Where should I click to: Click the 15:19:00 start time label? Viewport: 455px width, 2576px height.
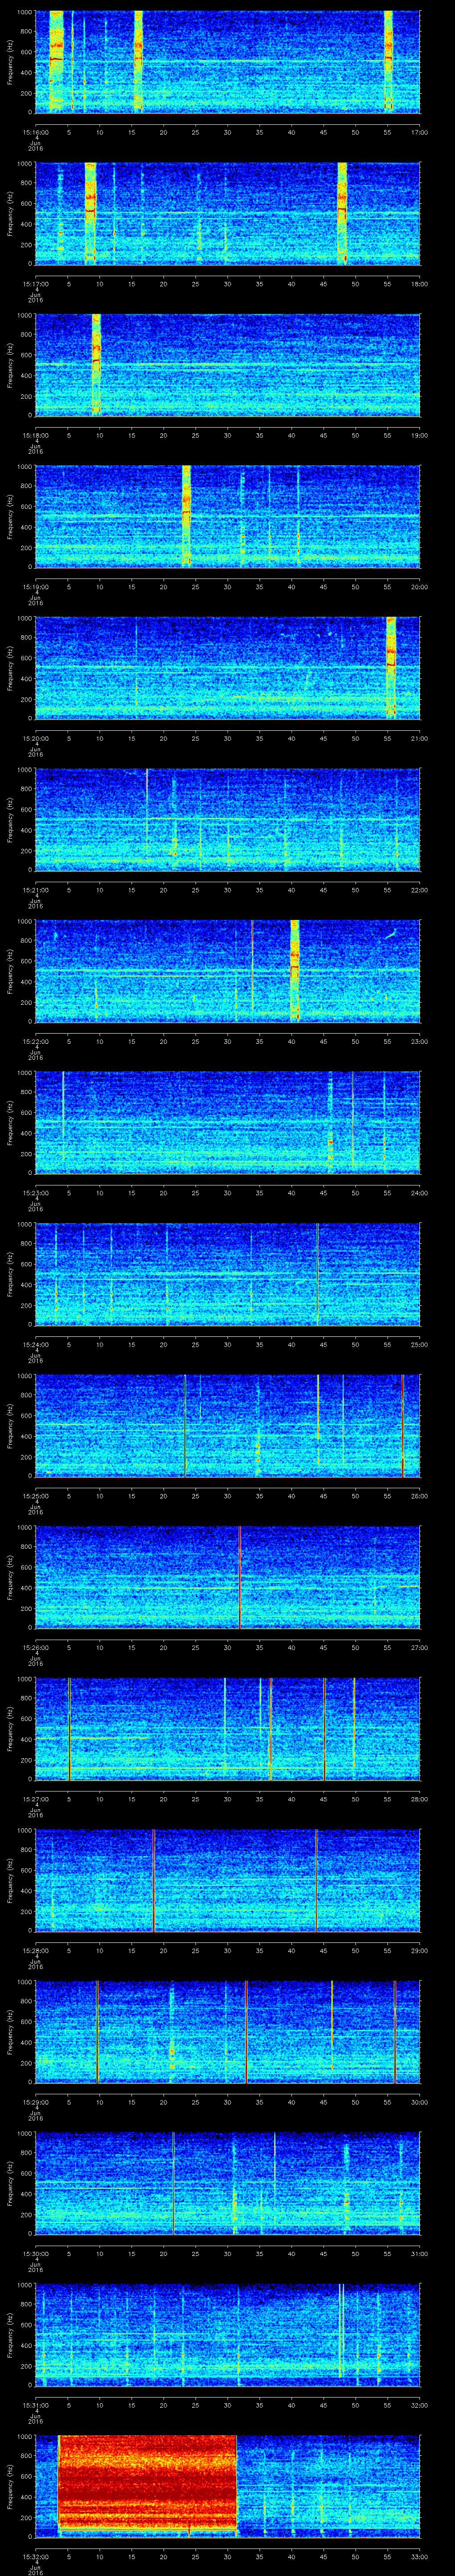(x=35, y=587)
